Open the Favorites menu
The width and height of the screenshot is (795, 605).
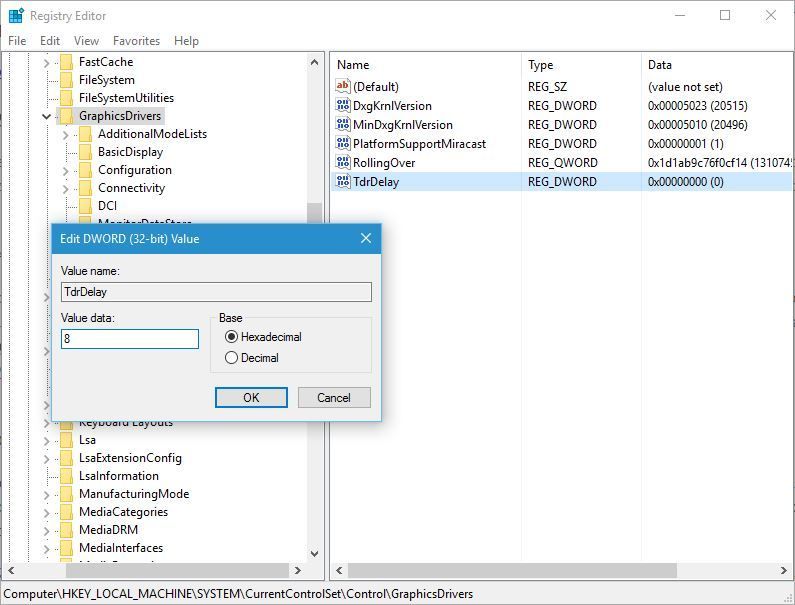[x=136, y=41]
